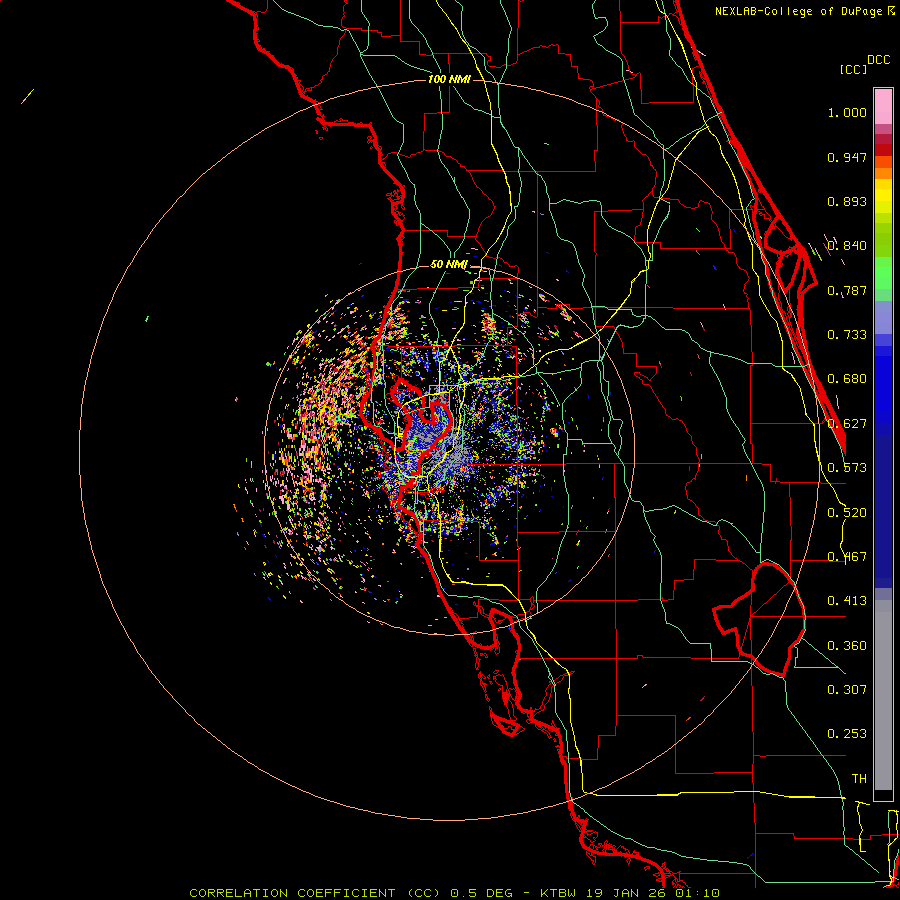
Task: Click the 0.893 value on color scale
Action: point(847,201)
